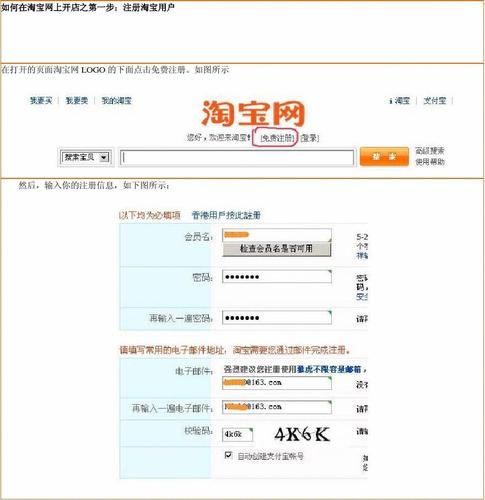Click the 校验码 input box

(x=237, y=434)
